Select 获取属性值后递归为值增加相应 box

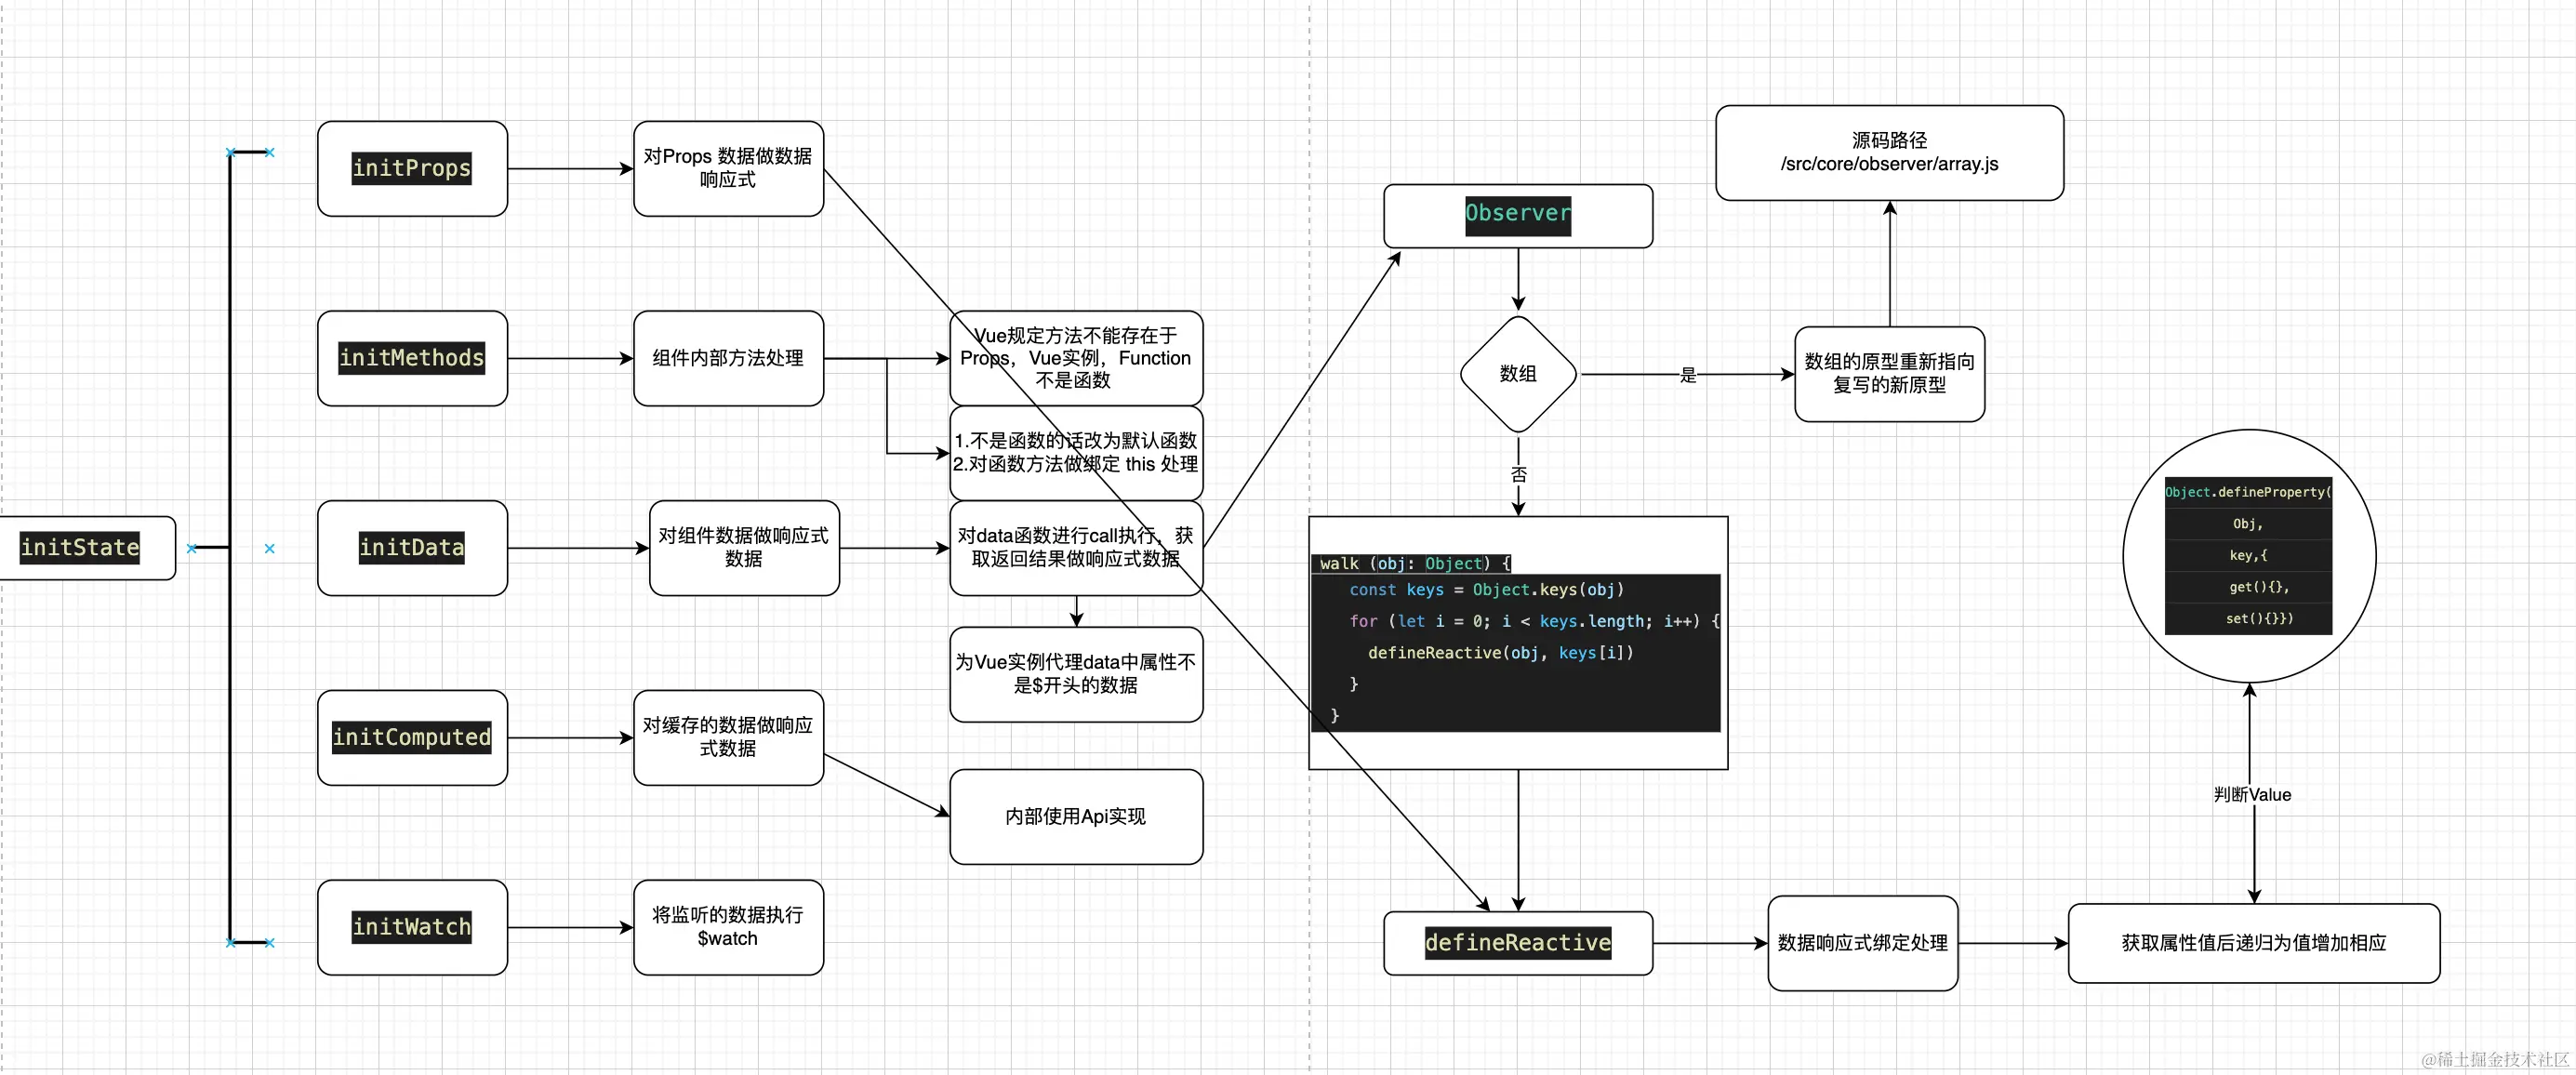[x=2253, y=942]
